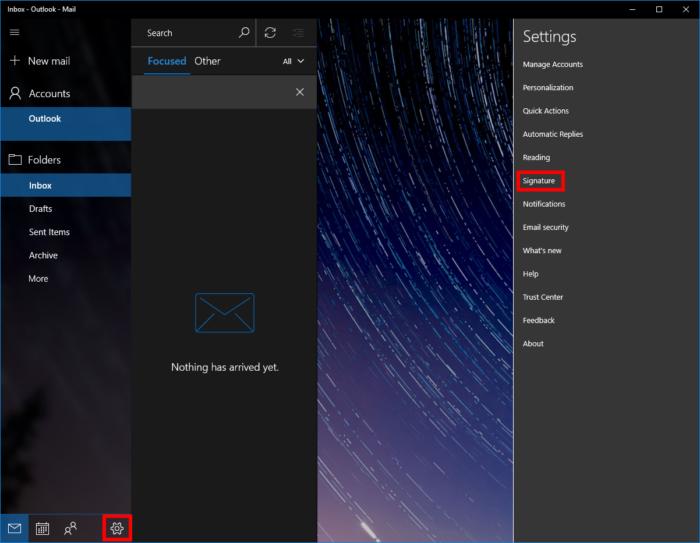Image resolution: width=700 pixels, height=543 pixels.
Task: Open the People app icon
Action: (71, 529)
